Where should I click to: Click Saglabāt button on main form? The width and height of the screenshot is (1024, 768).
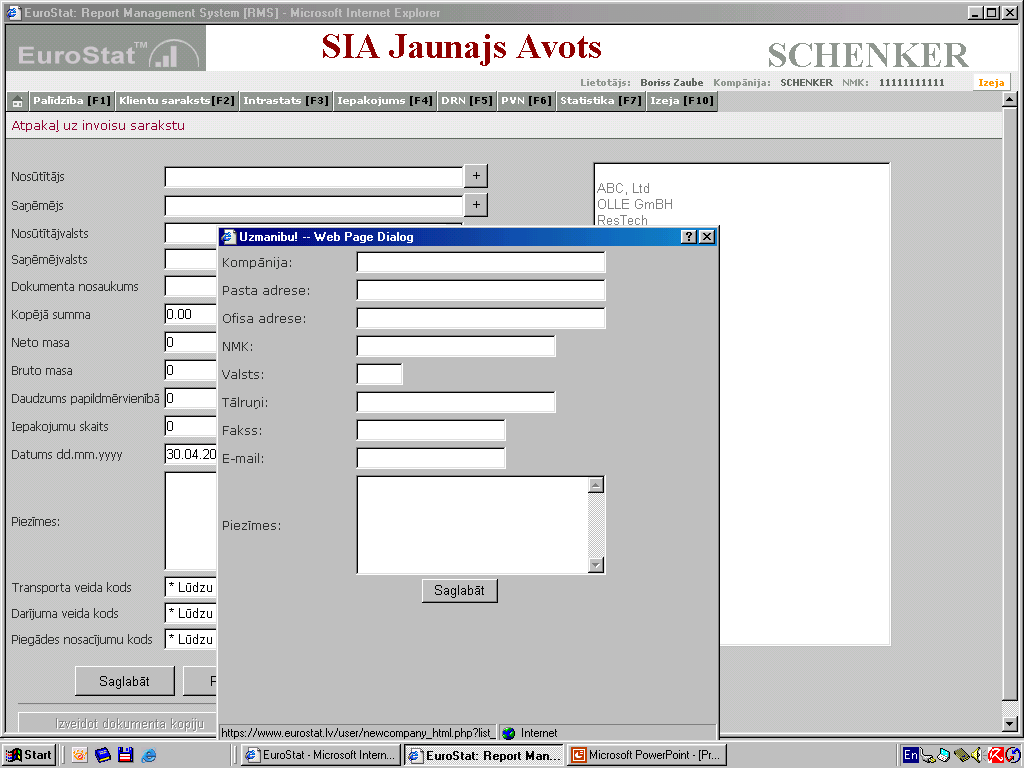[x=125, y=681]
